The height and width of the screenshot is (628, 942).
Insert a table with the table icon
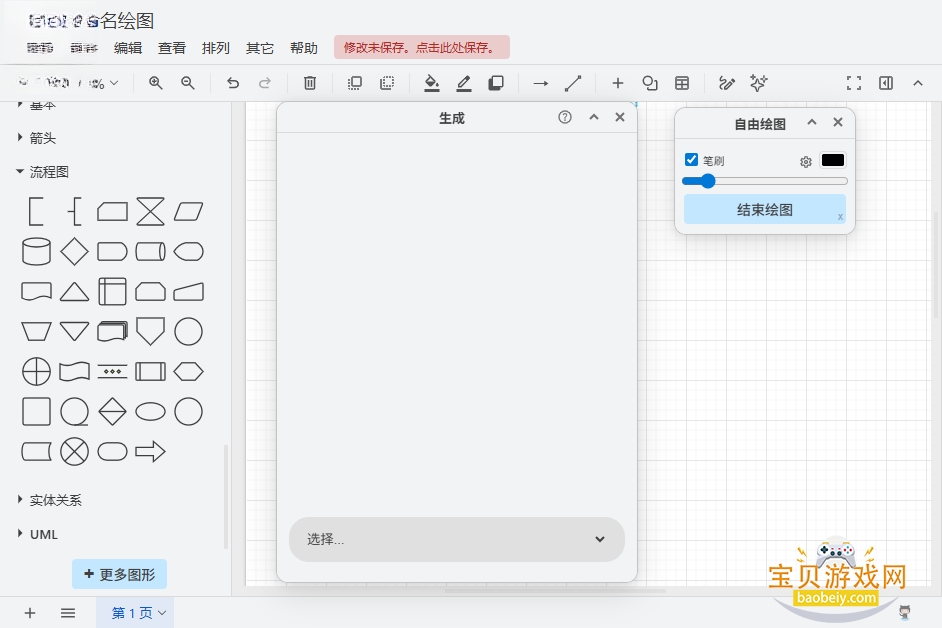[x=682, y=83]
